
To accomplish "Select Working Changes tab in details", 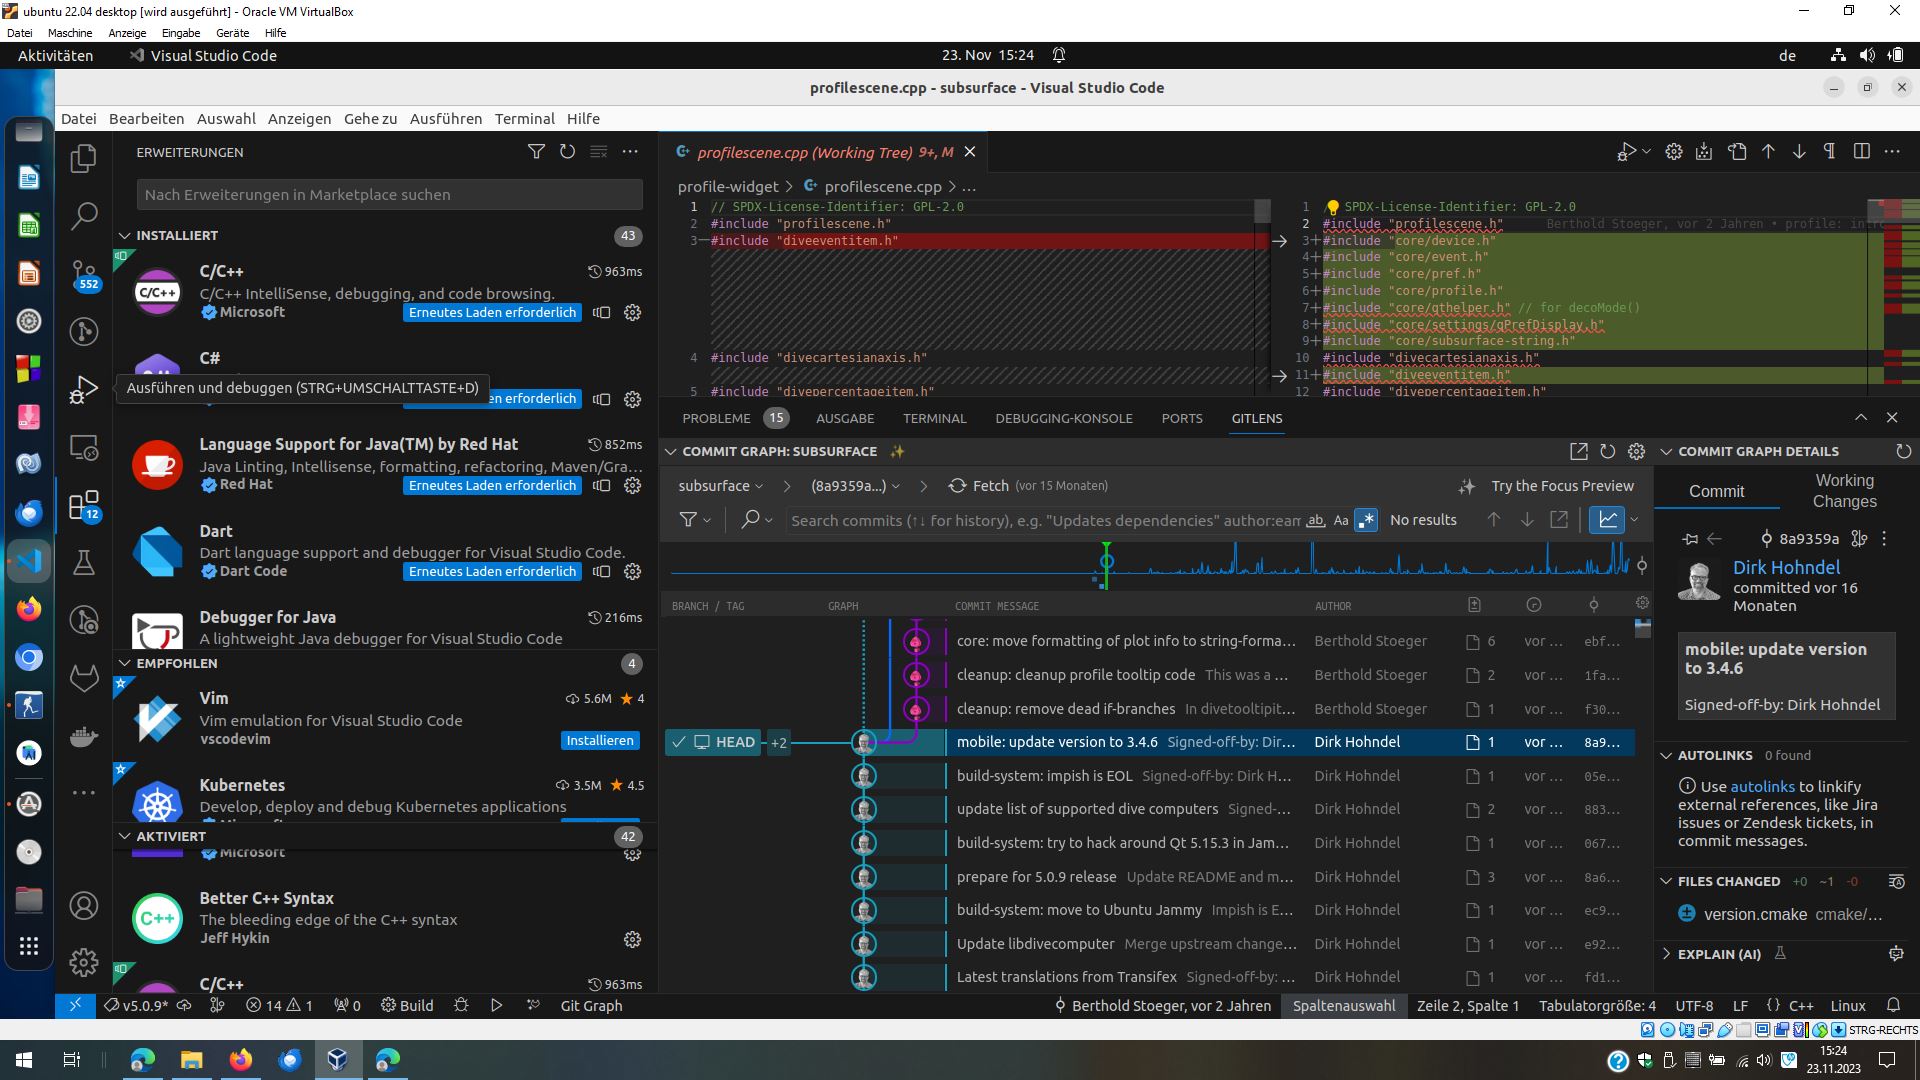I will click(x=1844, y=491).
